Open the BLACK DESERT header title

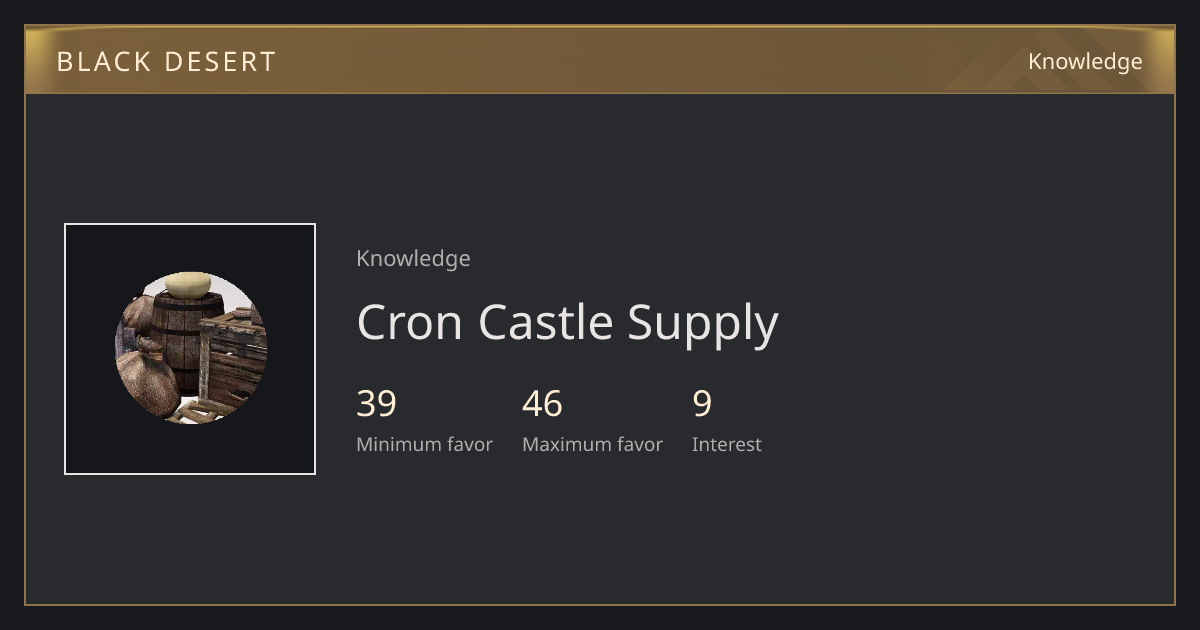(166, 62)
